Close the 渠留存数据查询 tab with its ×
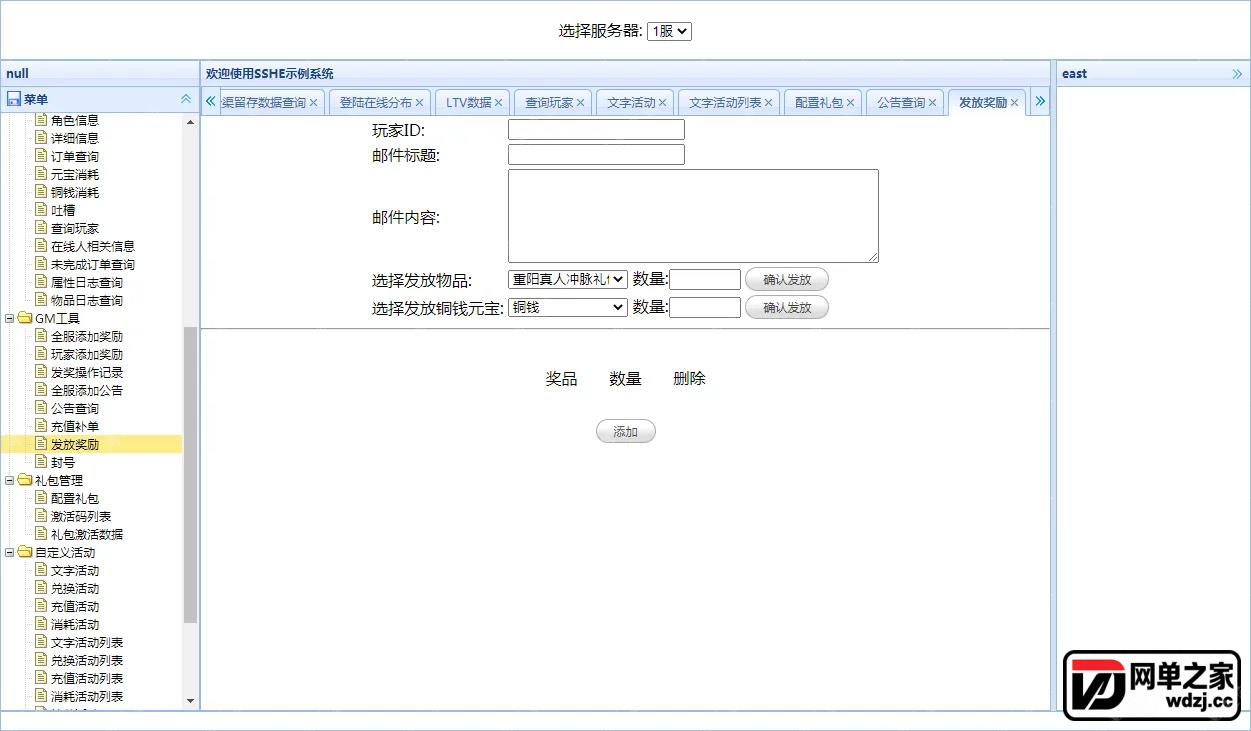1251x731 pixels. click(x=313, y=103)
